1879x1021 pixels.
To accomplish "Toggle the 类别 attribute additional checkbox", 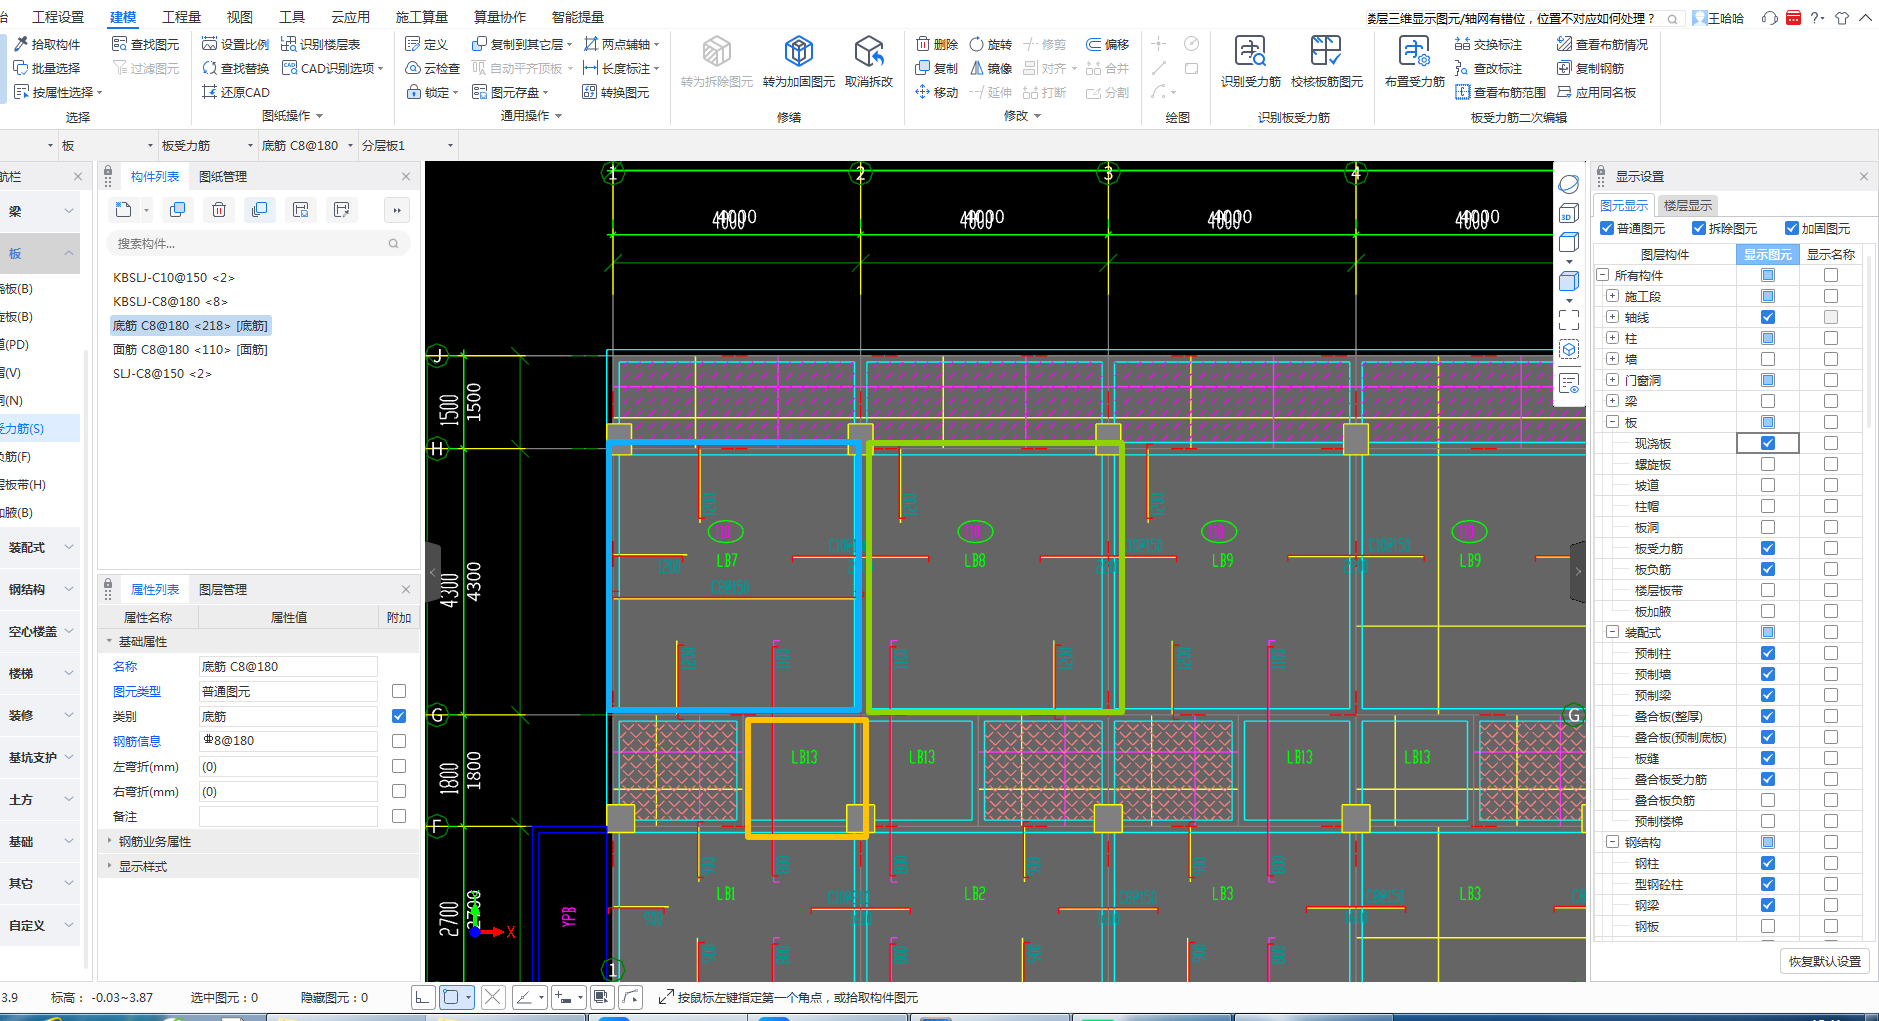I will (x=399, y=716).
